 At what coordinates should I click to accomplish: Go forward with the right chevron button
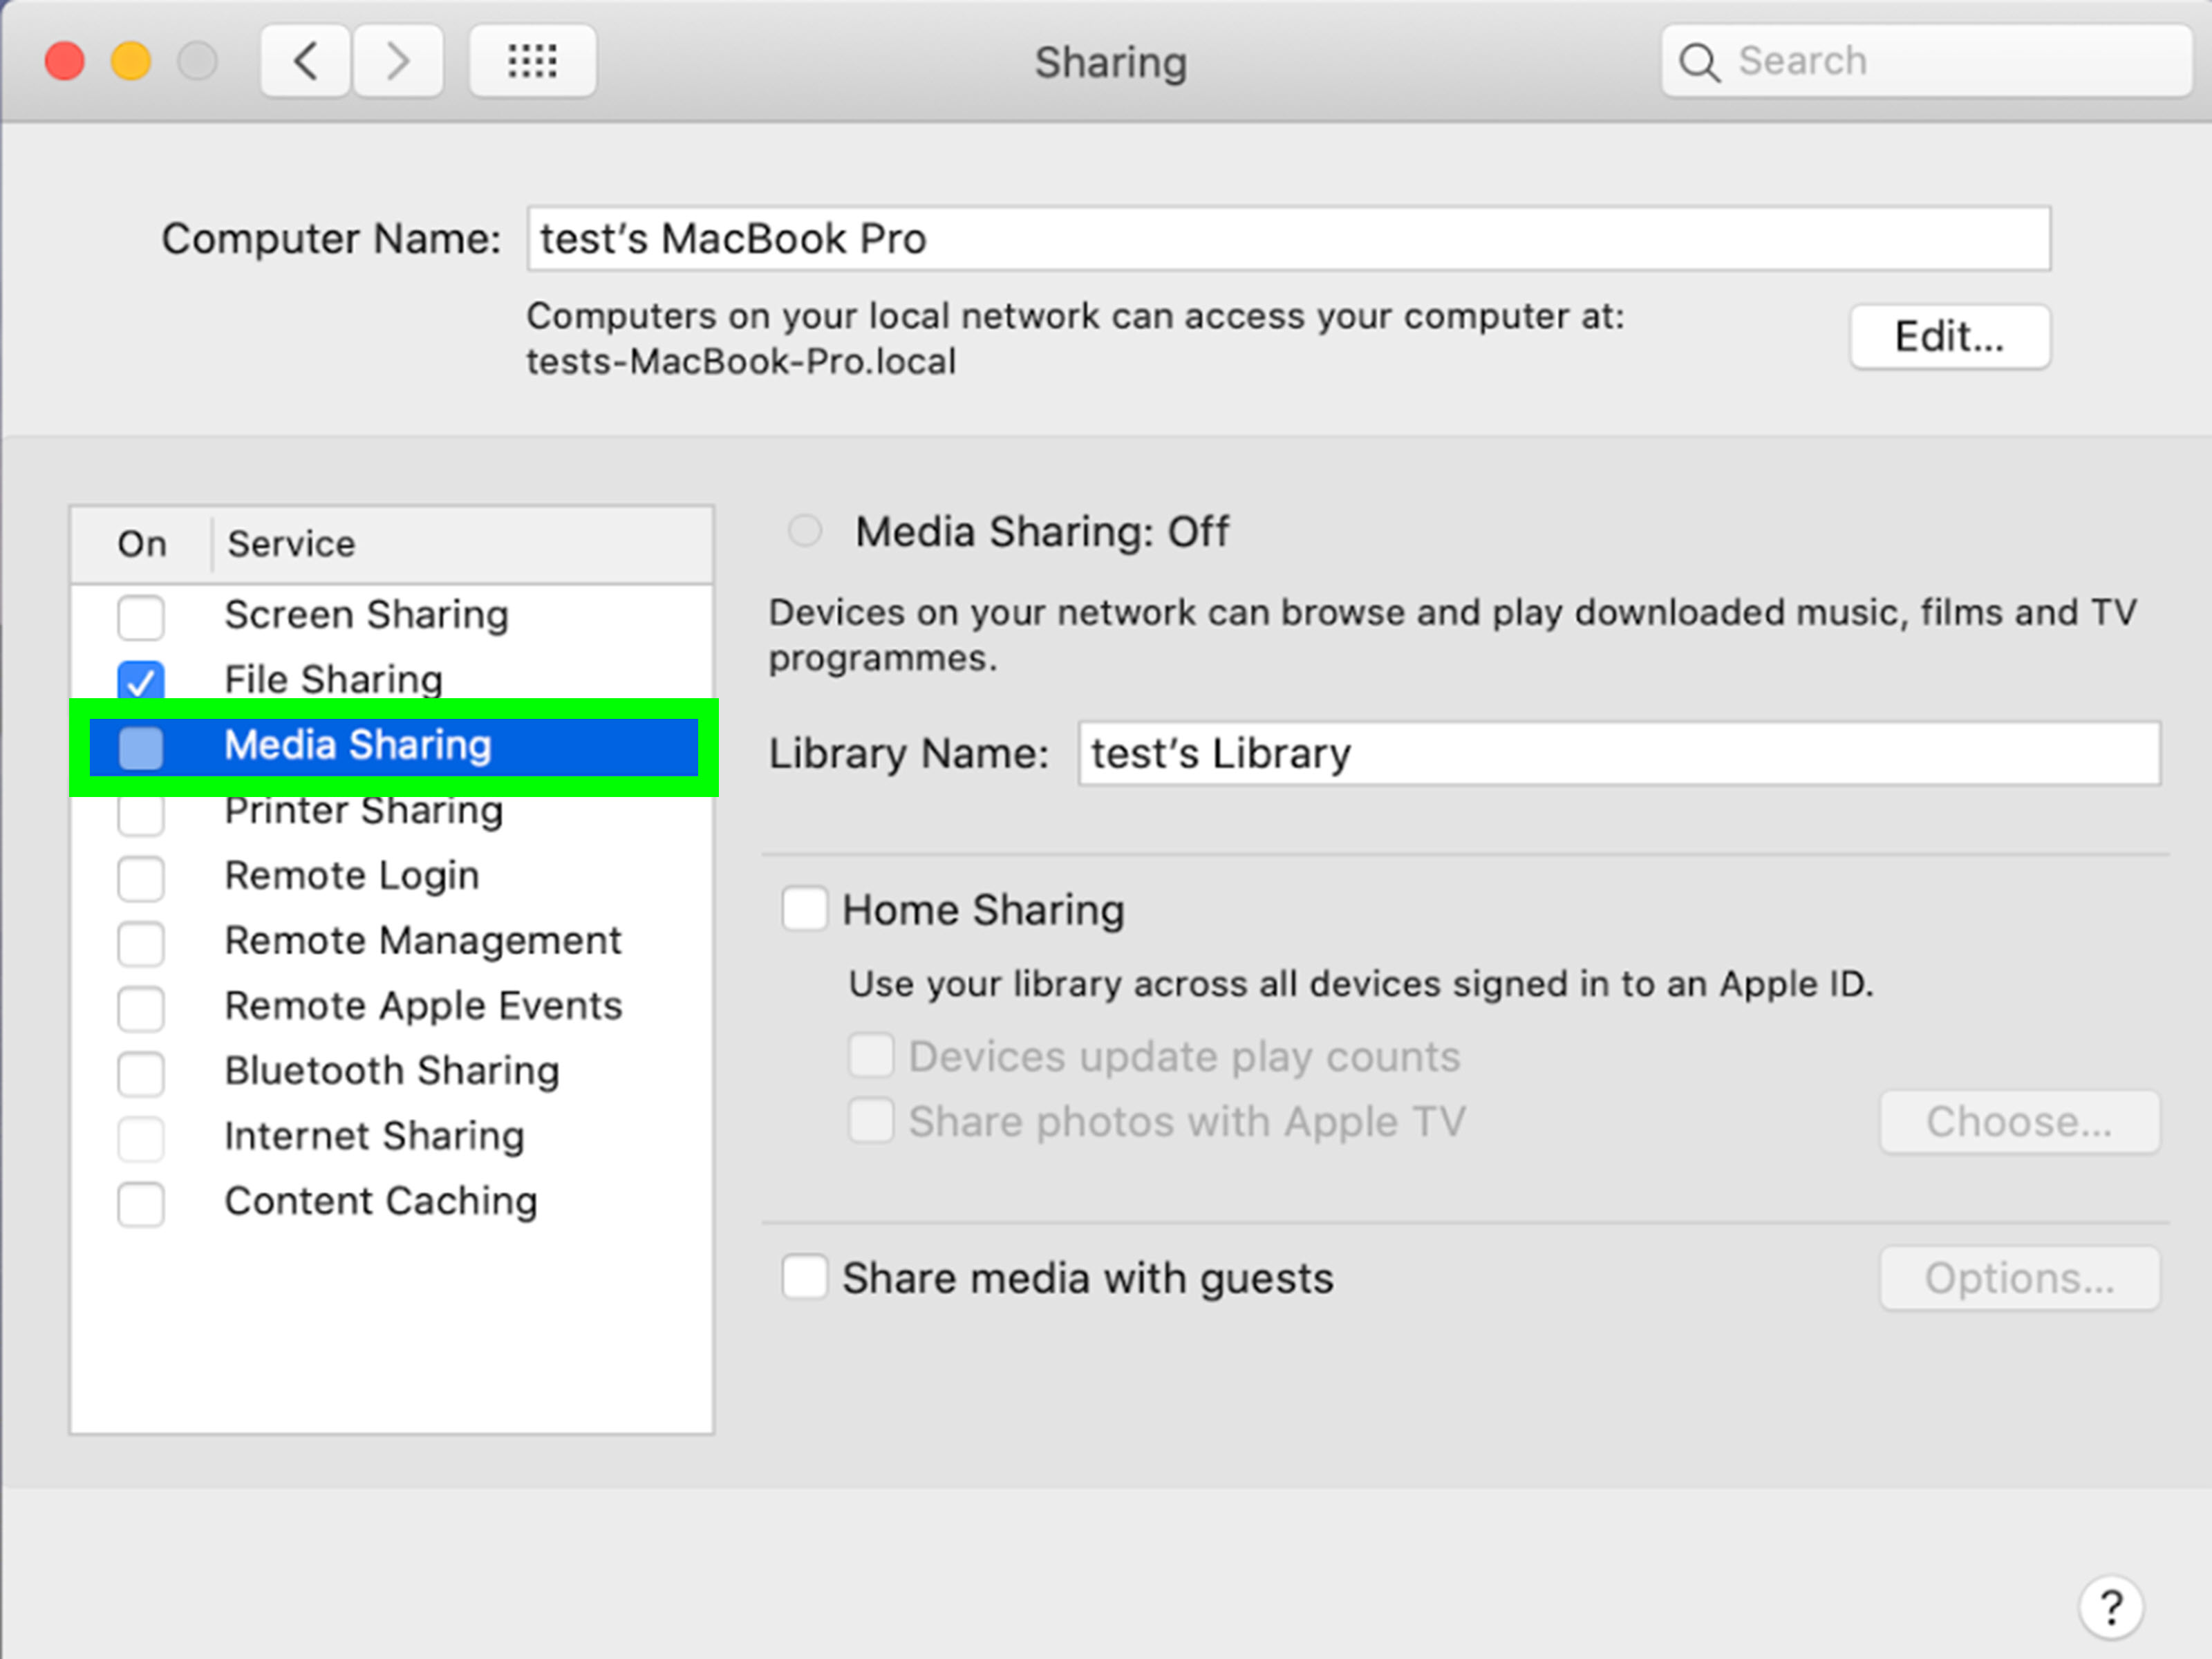[398, 61]
